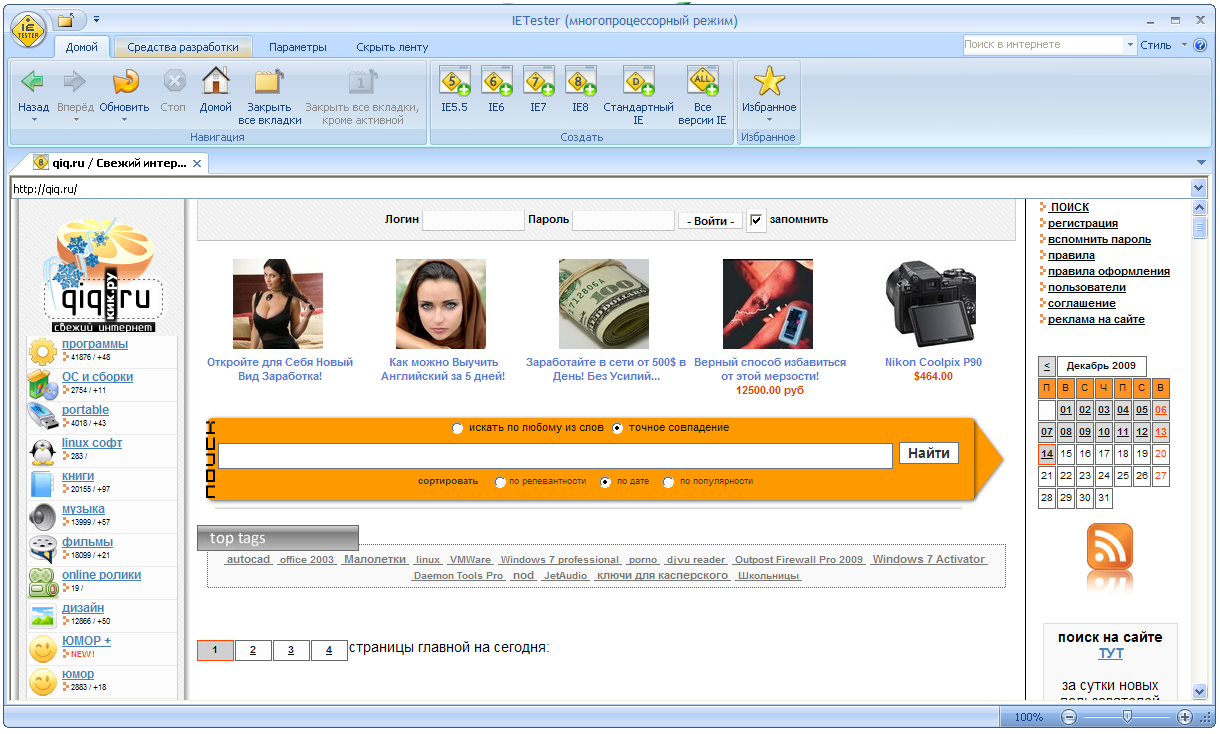Select искать по любому из слов radio
Screen dimensions: 1220x734
point(458,428)
